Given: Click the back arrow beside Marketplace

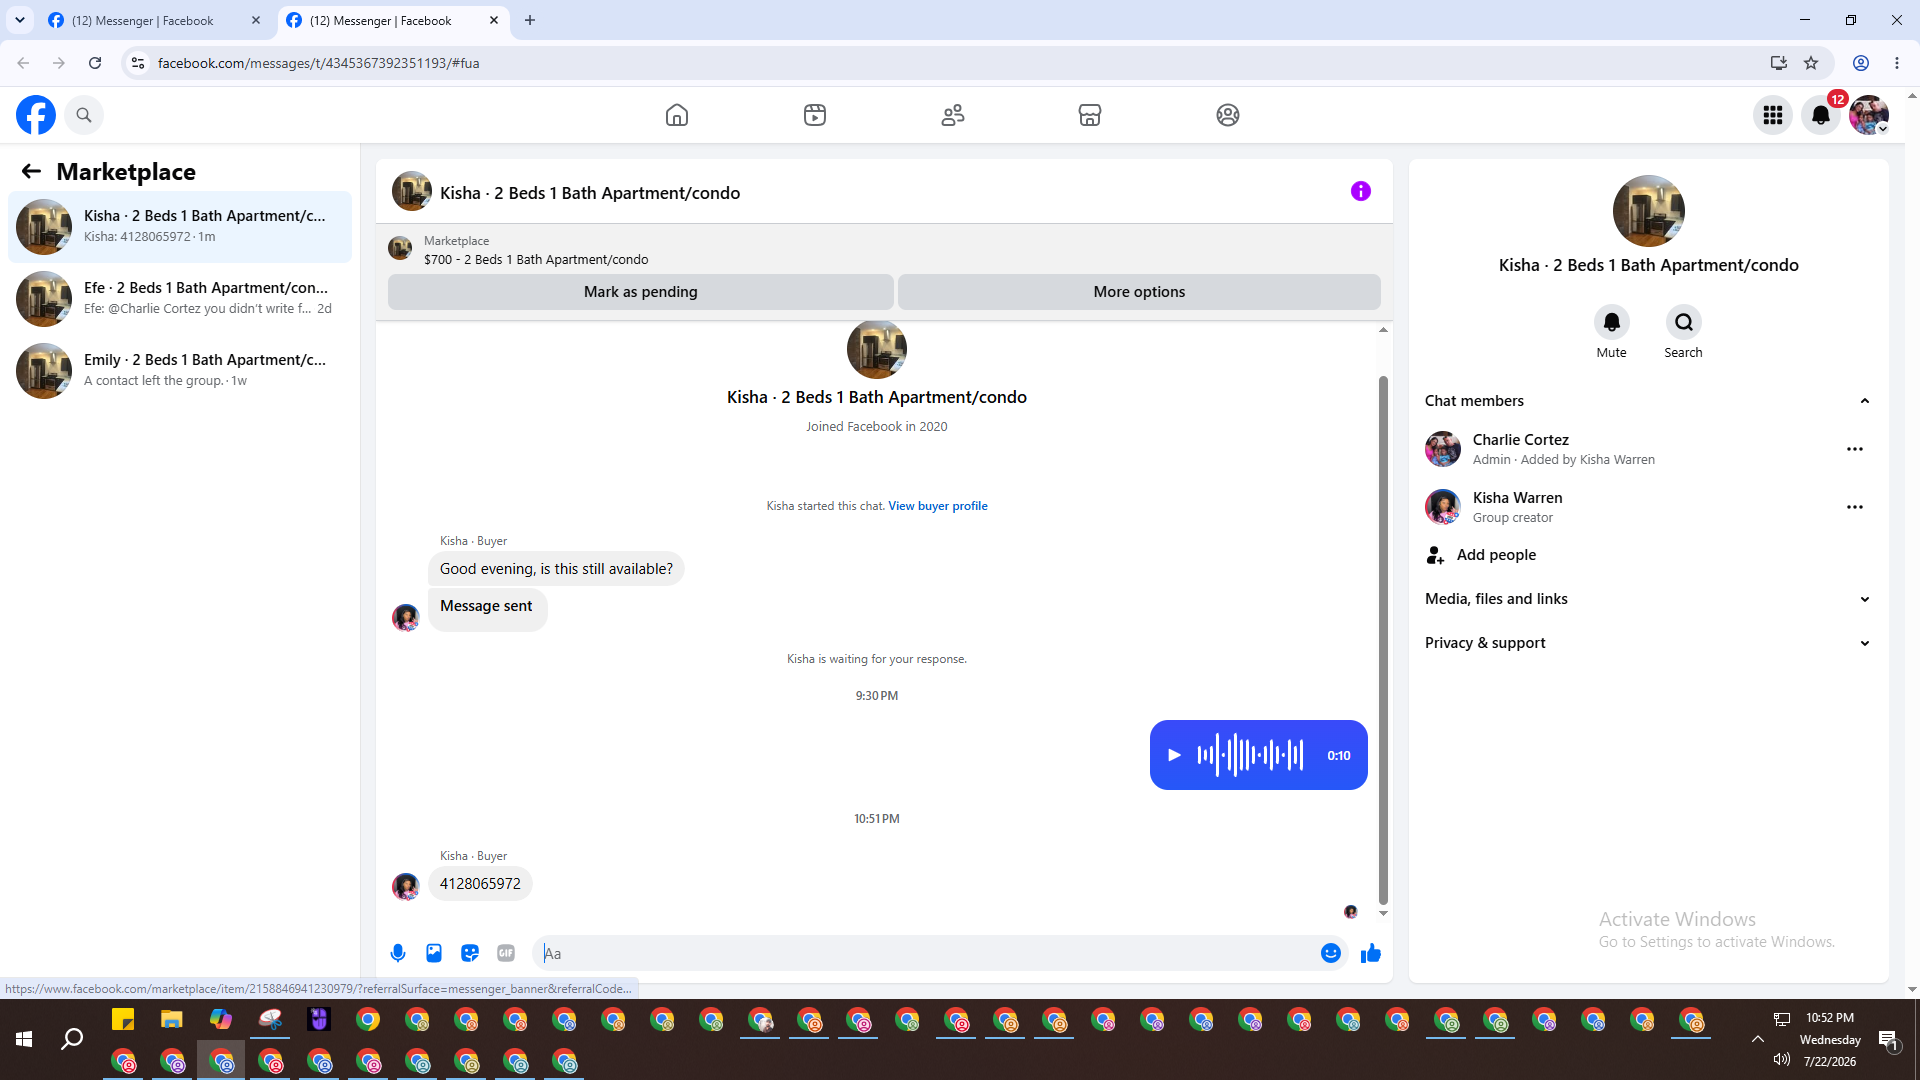Looking at the screenshot, I should pyautogui.click(x=31, y=172).
